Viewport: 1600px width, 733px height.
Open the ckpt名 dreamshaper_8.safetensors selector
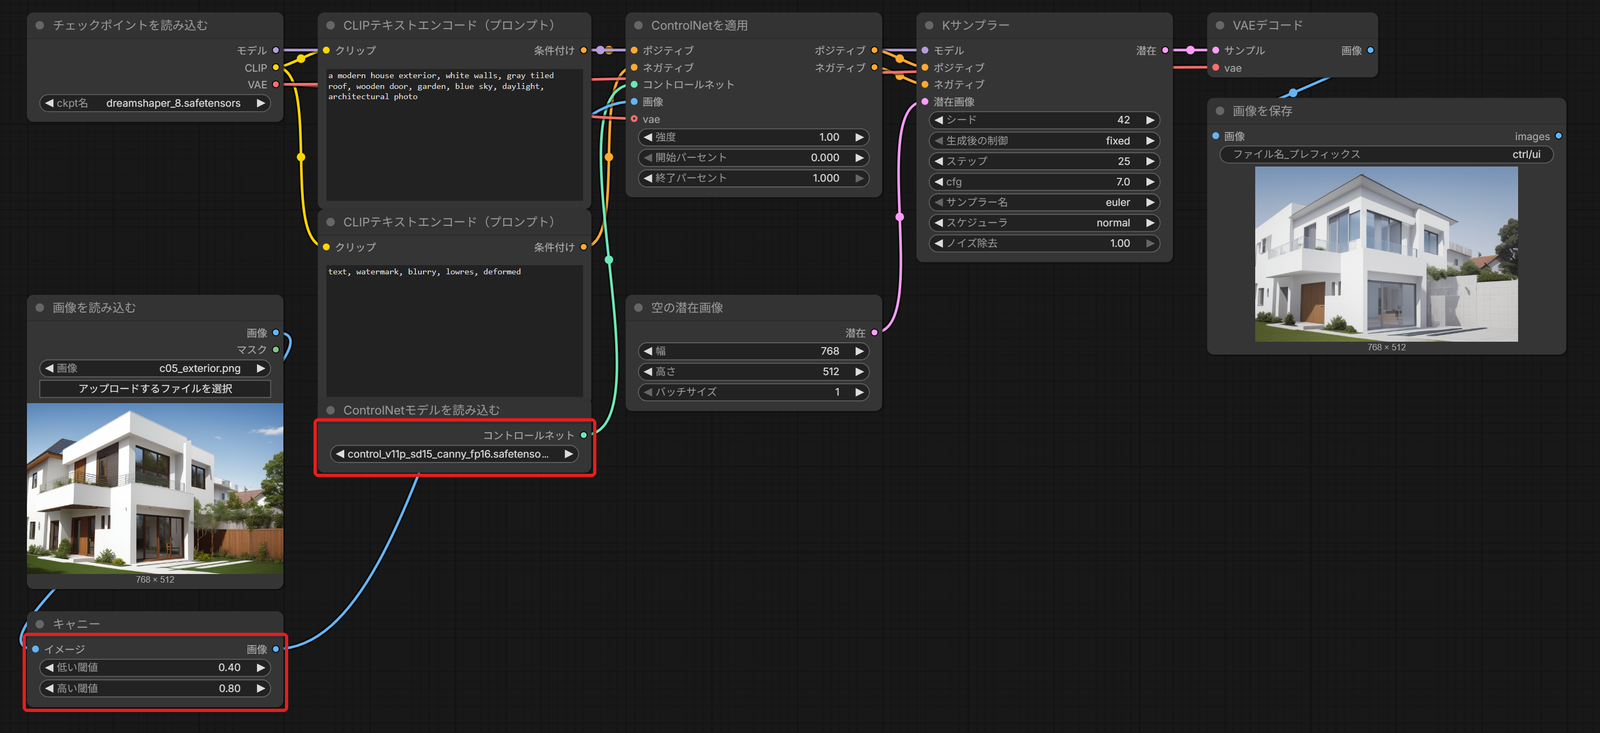[x=155, y=103]
